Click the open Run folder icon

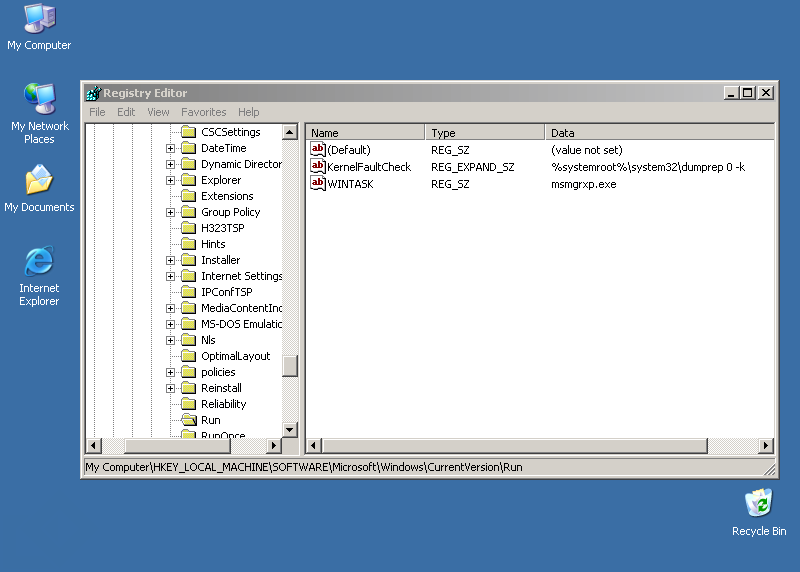tap(189, 420)
